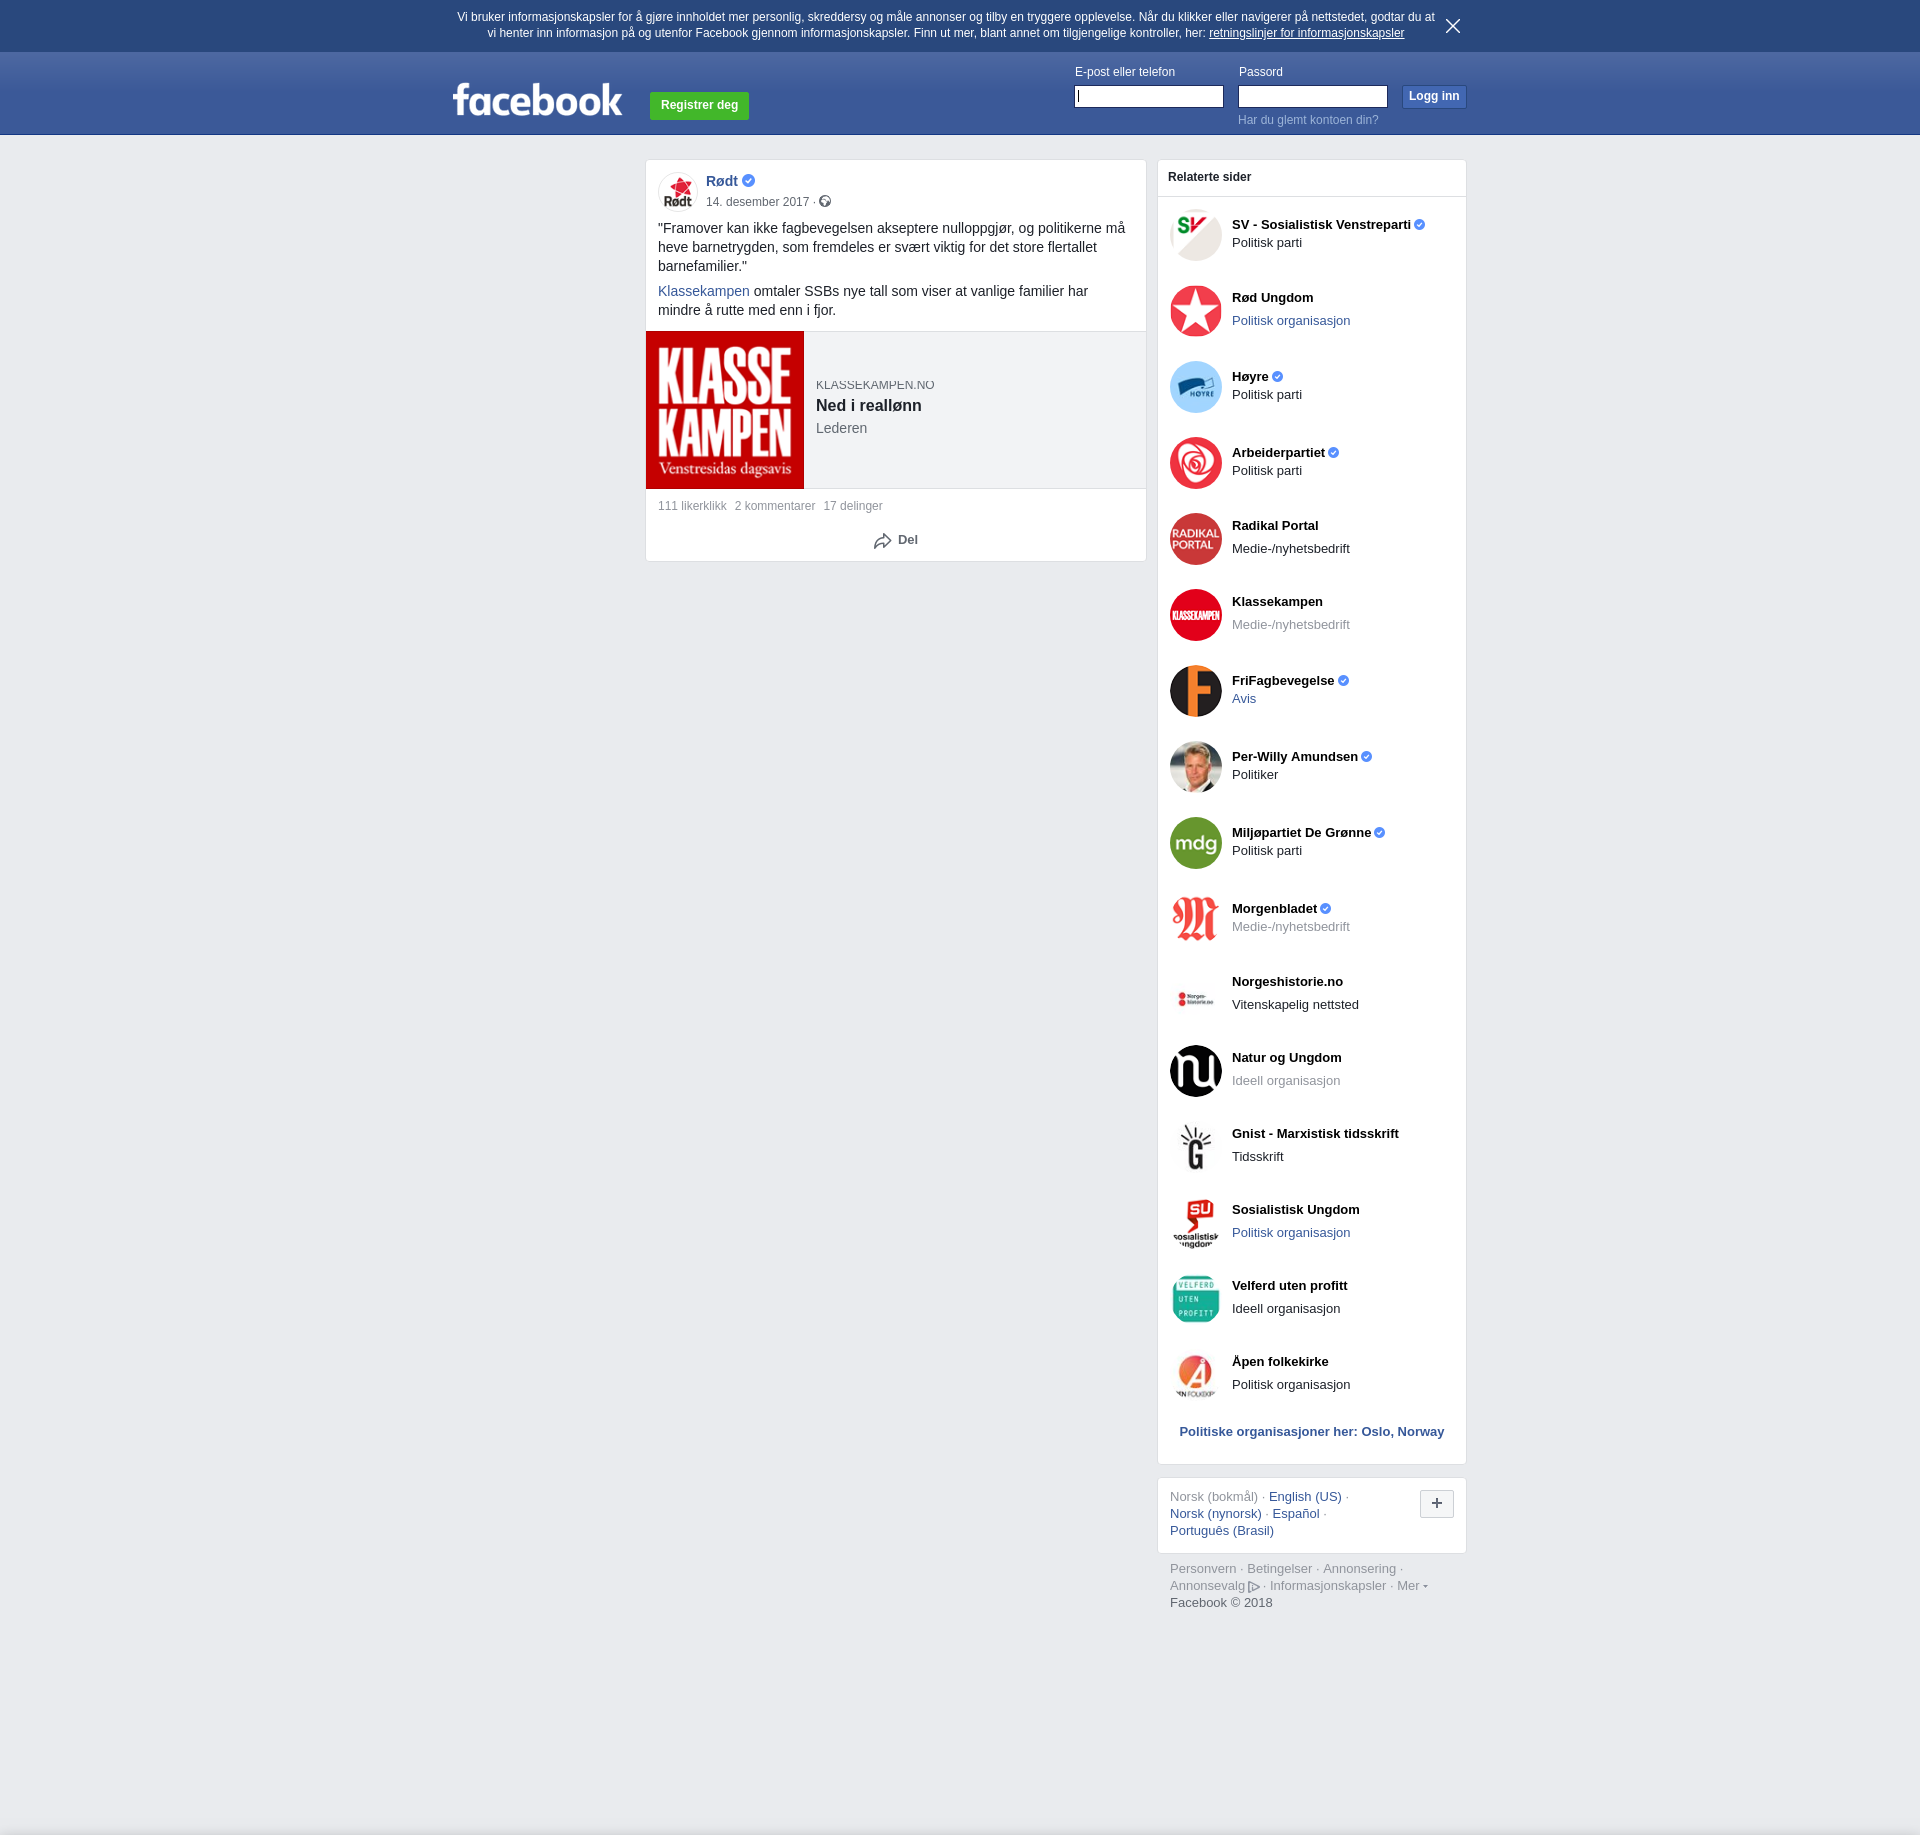Open SV - Sosialistisk Venstreparti page name
Screen dimensions: 1920x1835
click(x=1321, y=225)
